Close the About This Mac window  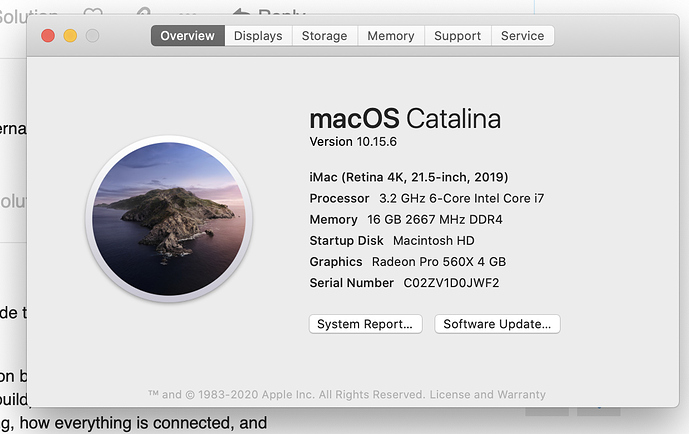tap(48, 36)
